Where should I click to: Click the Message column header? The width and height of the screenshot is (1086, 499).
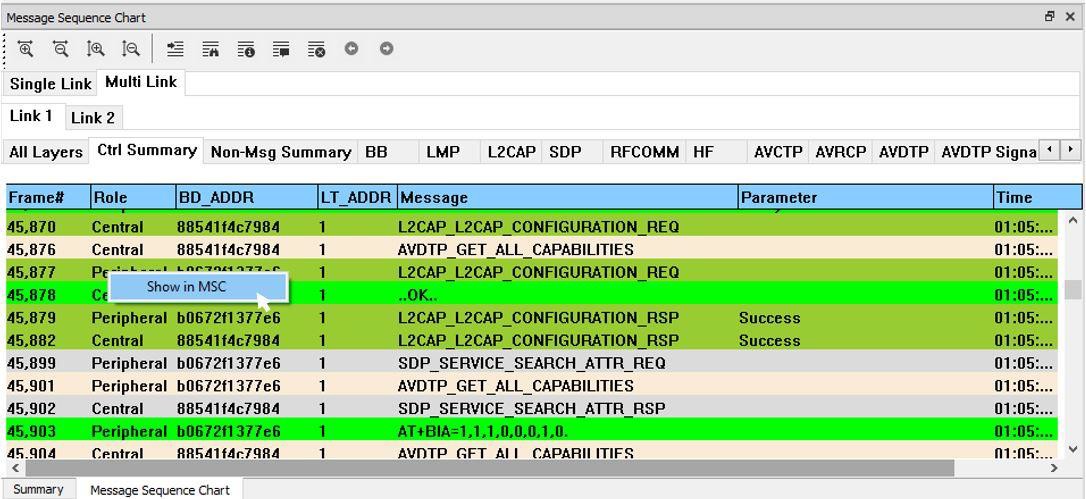568,198
